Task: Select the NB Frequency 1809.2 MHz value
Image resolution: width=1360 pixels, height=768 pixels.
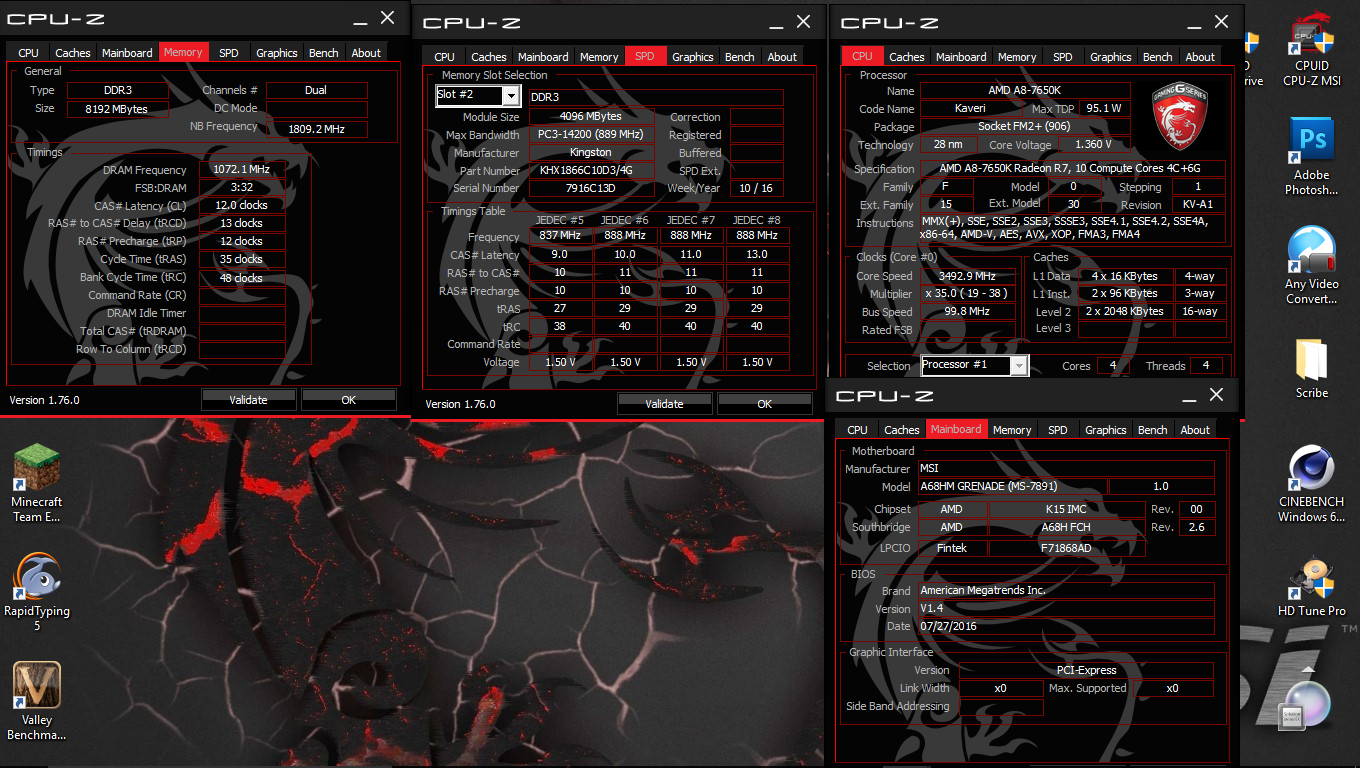Action: tap(316, 129)
